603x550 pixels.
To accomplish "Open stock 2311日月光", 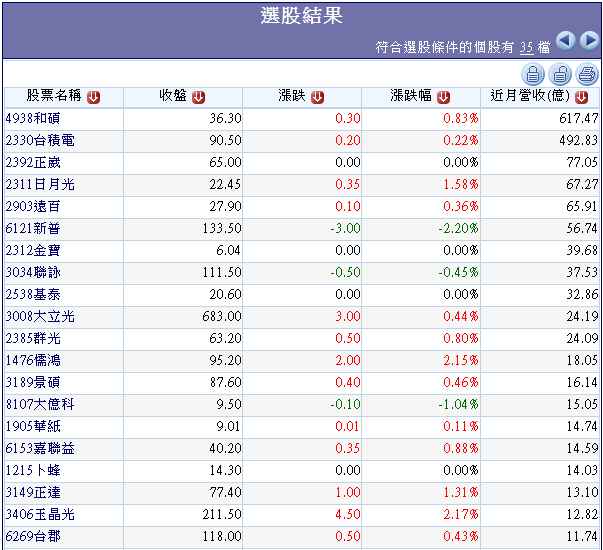I will pos(40,184).
